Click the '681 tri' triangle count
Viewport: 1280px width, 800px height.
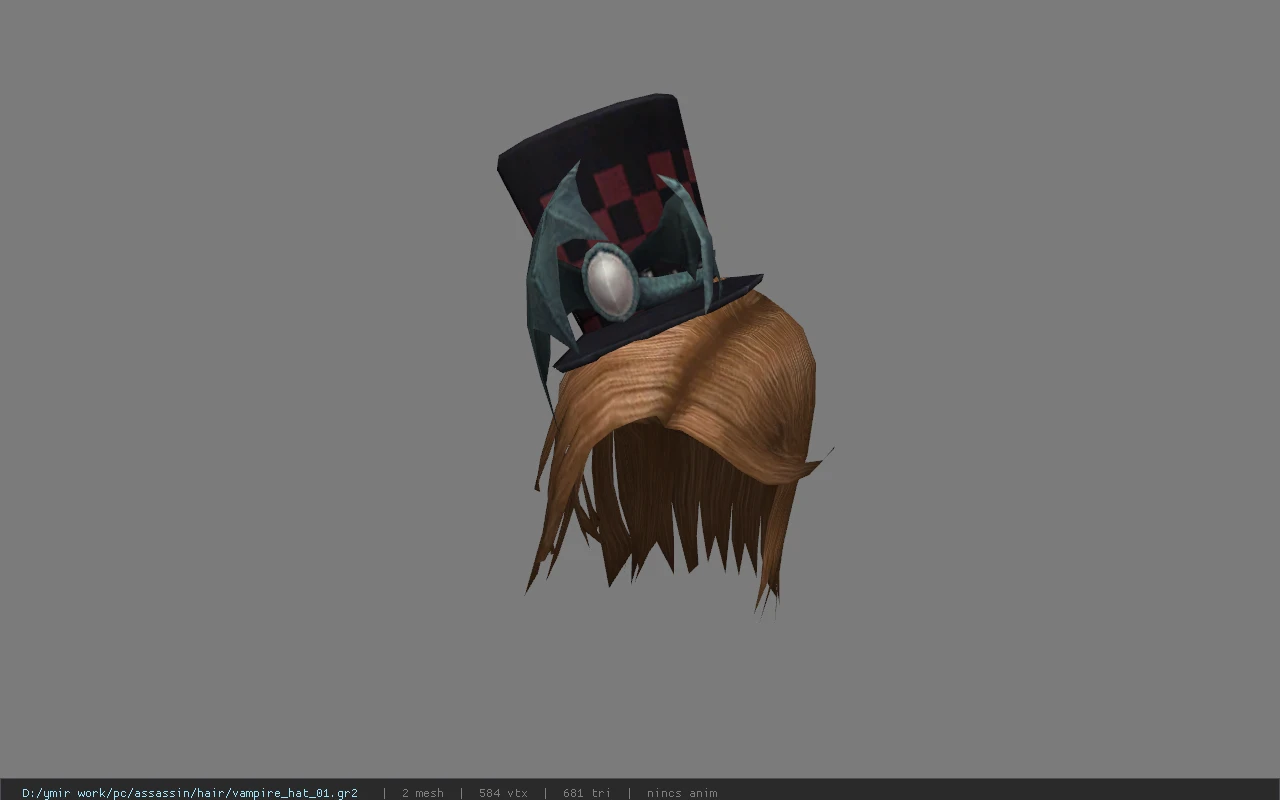pos(587,793)
